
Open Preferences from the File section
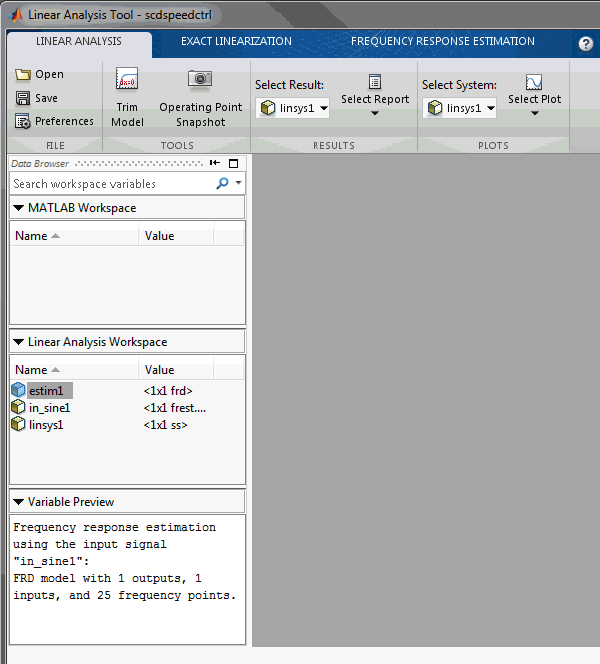coord(54,121)
